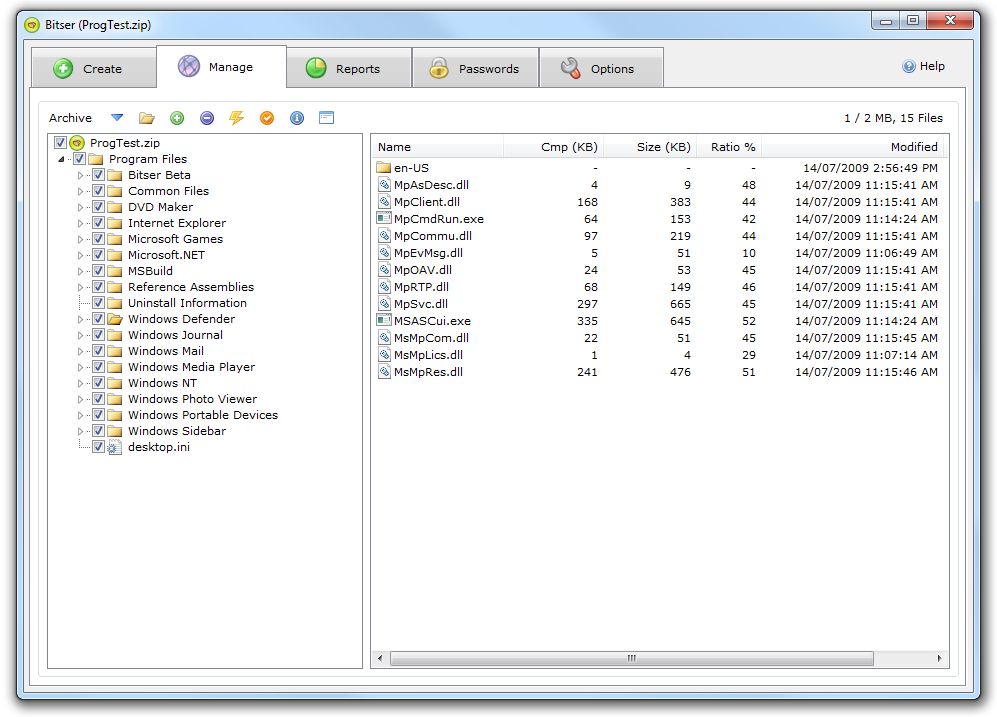Switch to the Options tab

coord(602,68)
